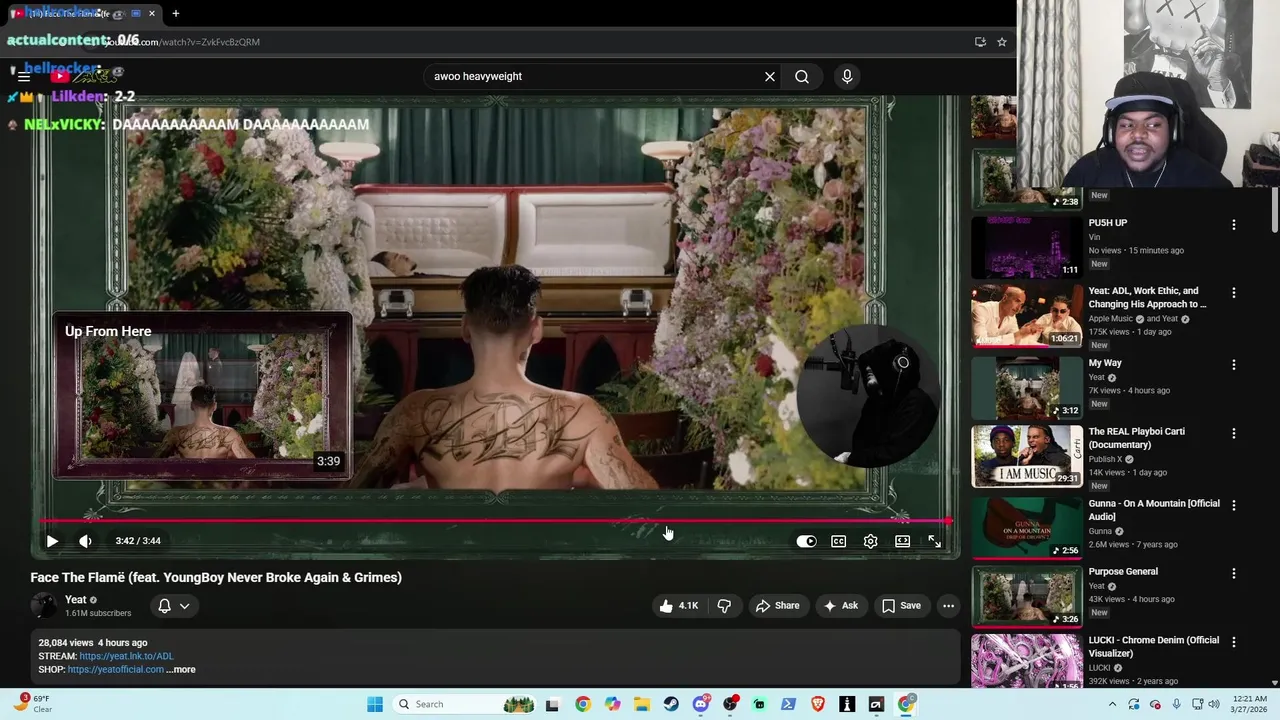Viewport: 1280px width, 720px height.
Task: Open notification bell dropdown for Yeat
Action: pos(173,605)
